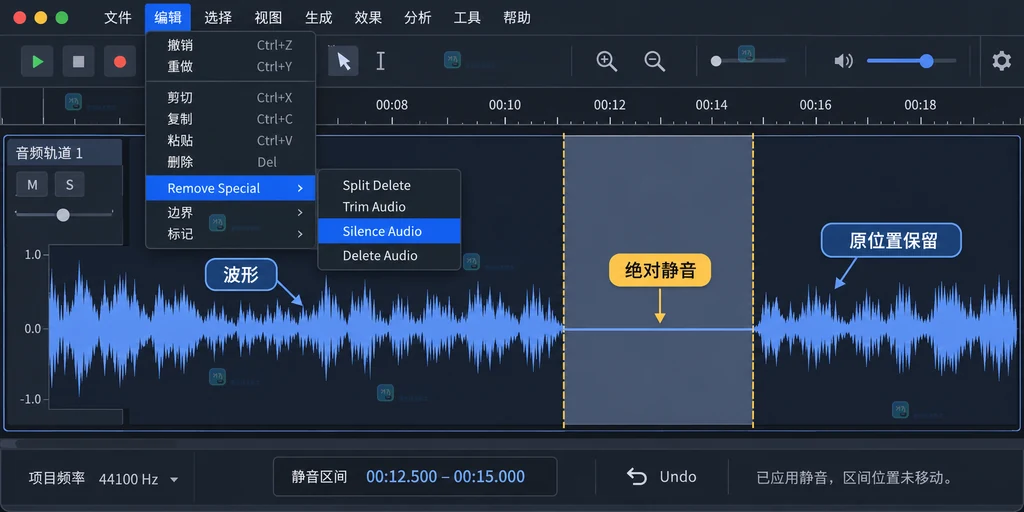Click the 00:10 mark on the timeline ruler

(x=505, y=104)
